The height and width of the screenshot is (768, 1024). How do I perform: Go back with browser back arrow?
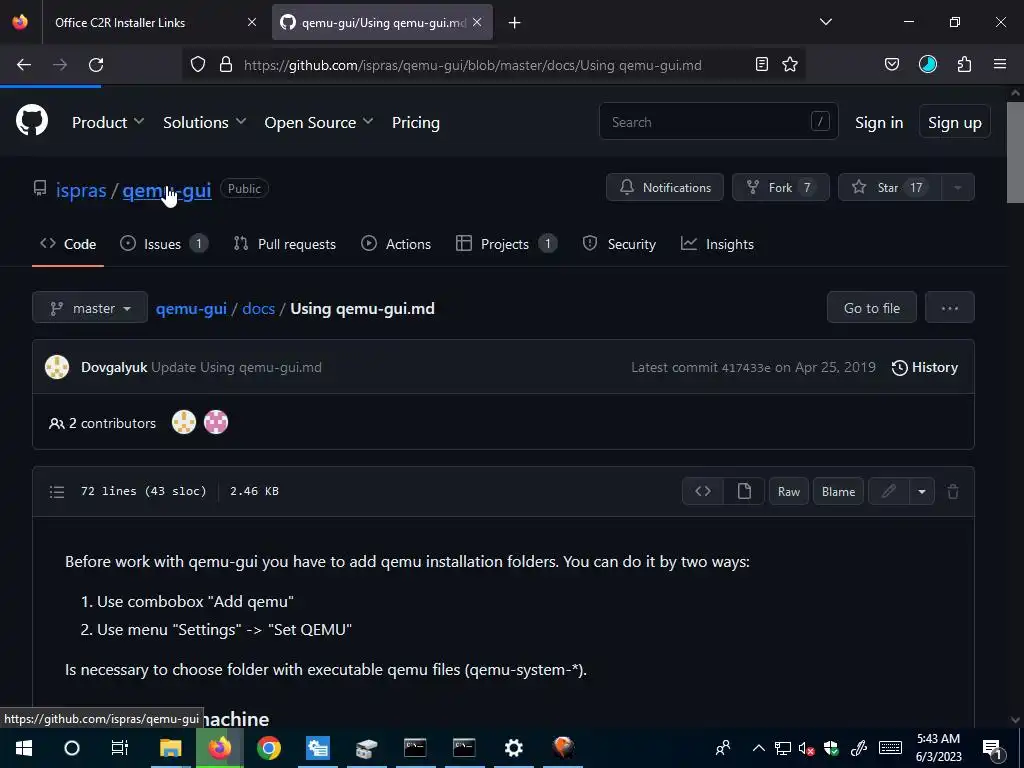click(x=24, y=65)
